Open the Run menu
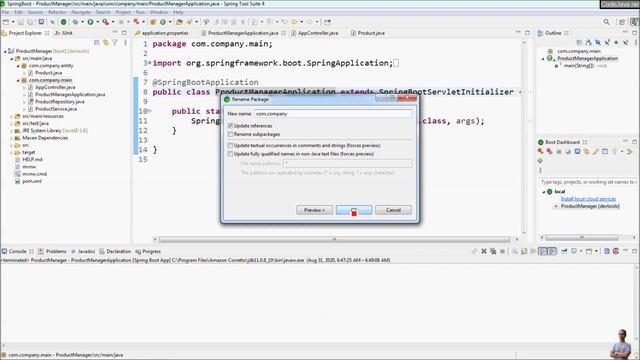Screen dimensions: 640x360 click(140, 12)
